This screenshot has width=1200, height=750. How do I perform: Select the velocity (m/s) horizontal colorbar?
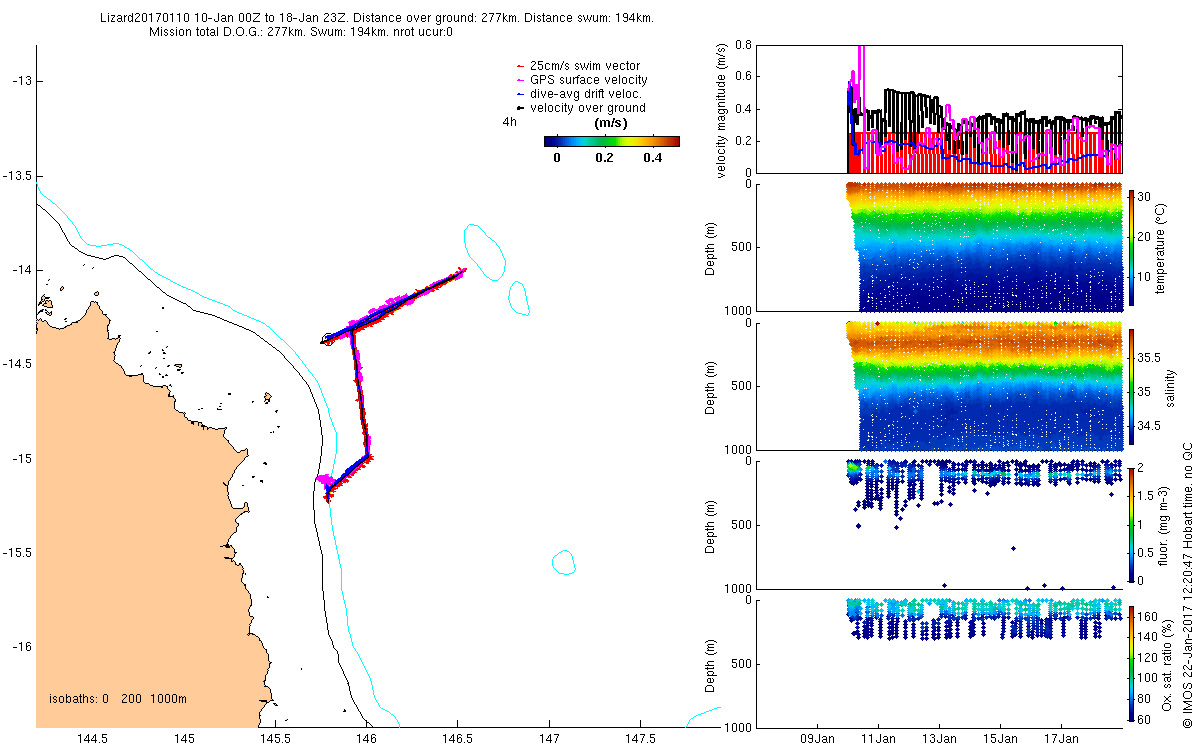click(611, 141)
